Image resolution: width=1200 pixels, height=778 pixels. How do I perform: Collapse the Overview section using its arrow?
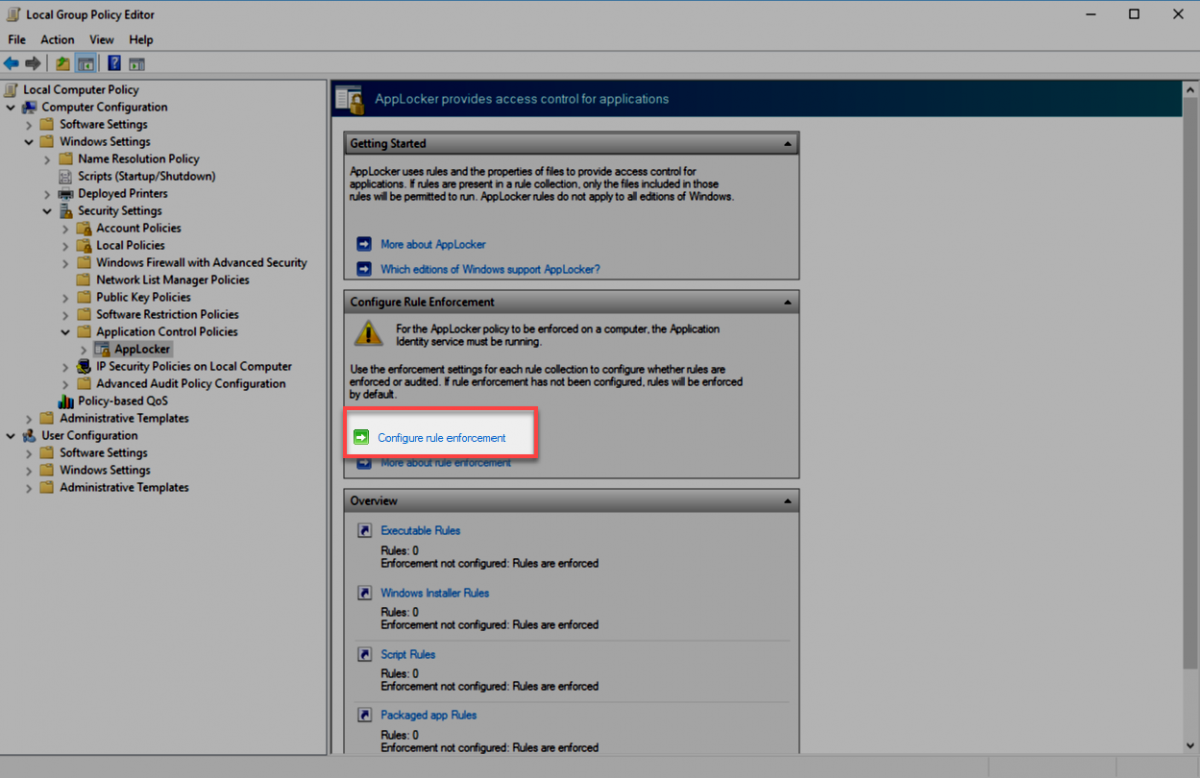pyautogui.click(x=788, y=501)
